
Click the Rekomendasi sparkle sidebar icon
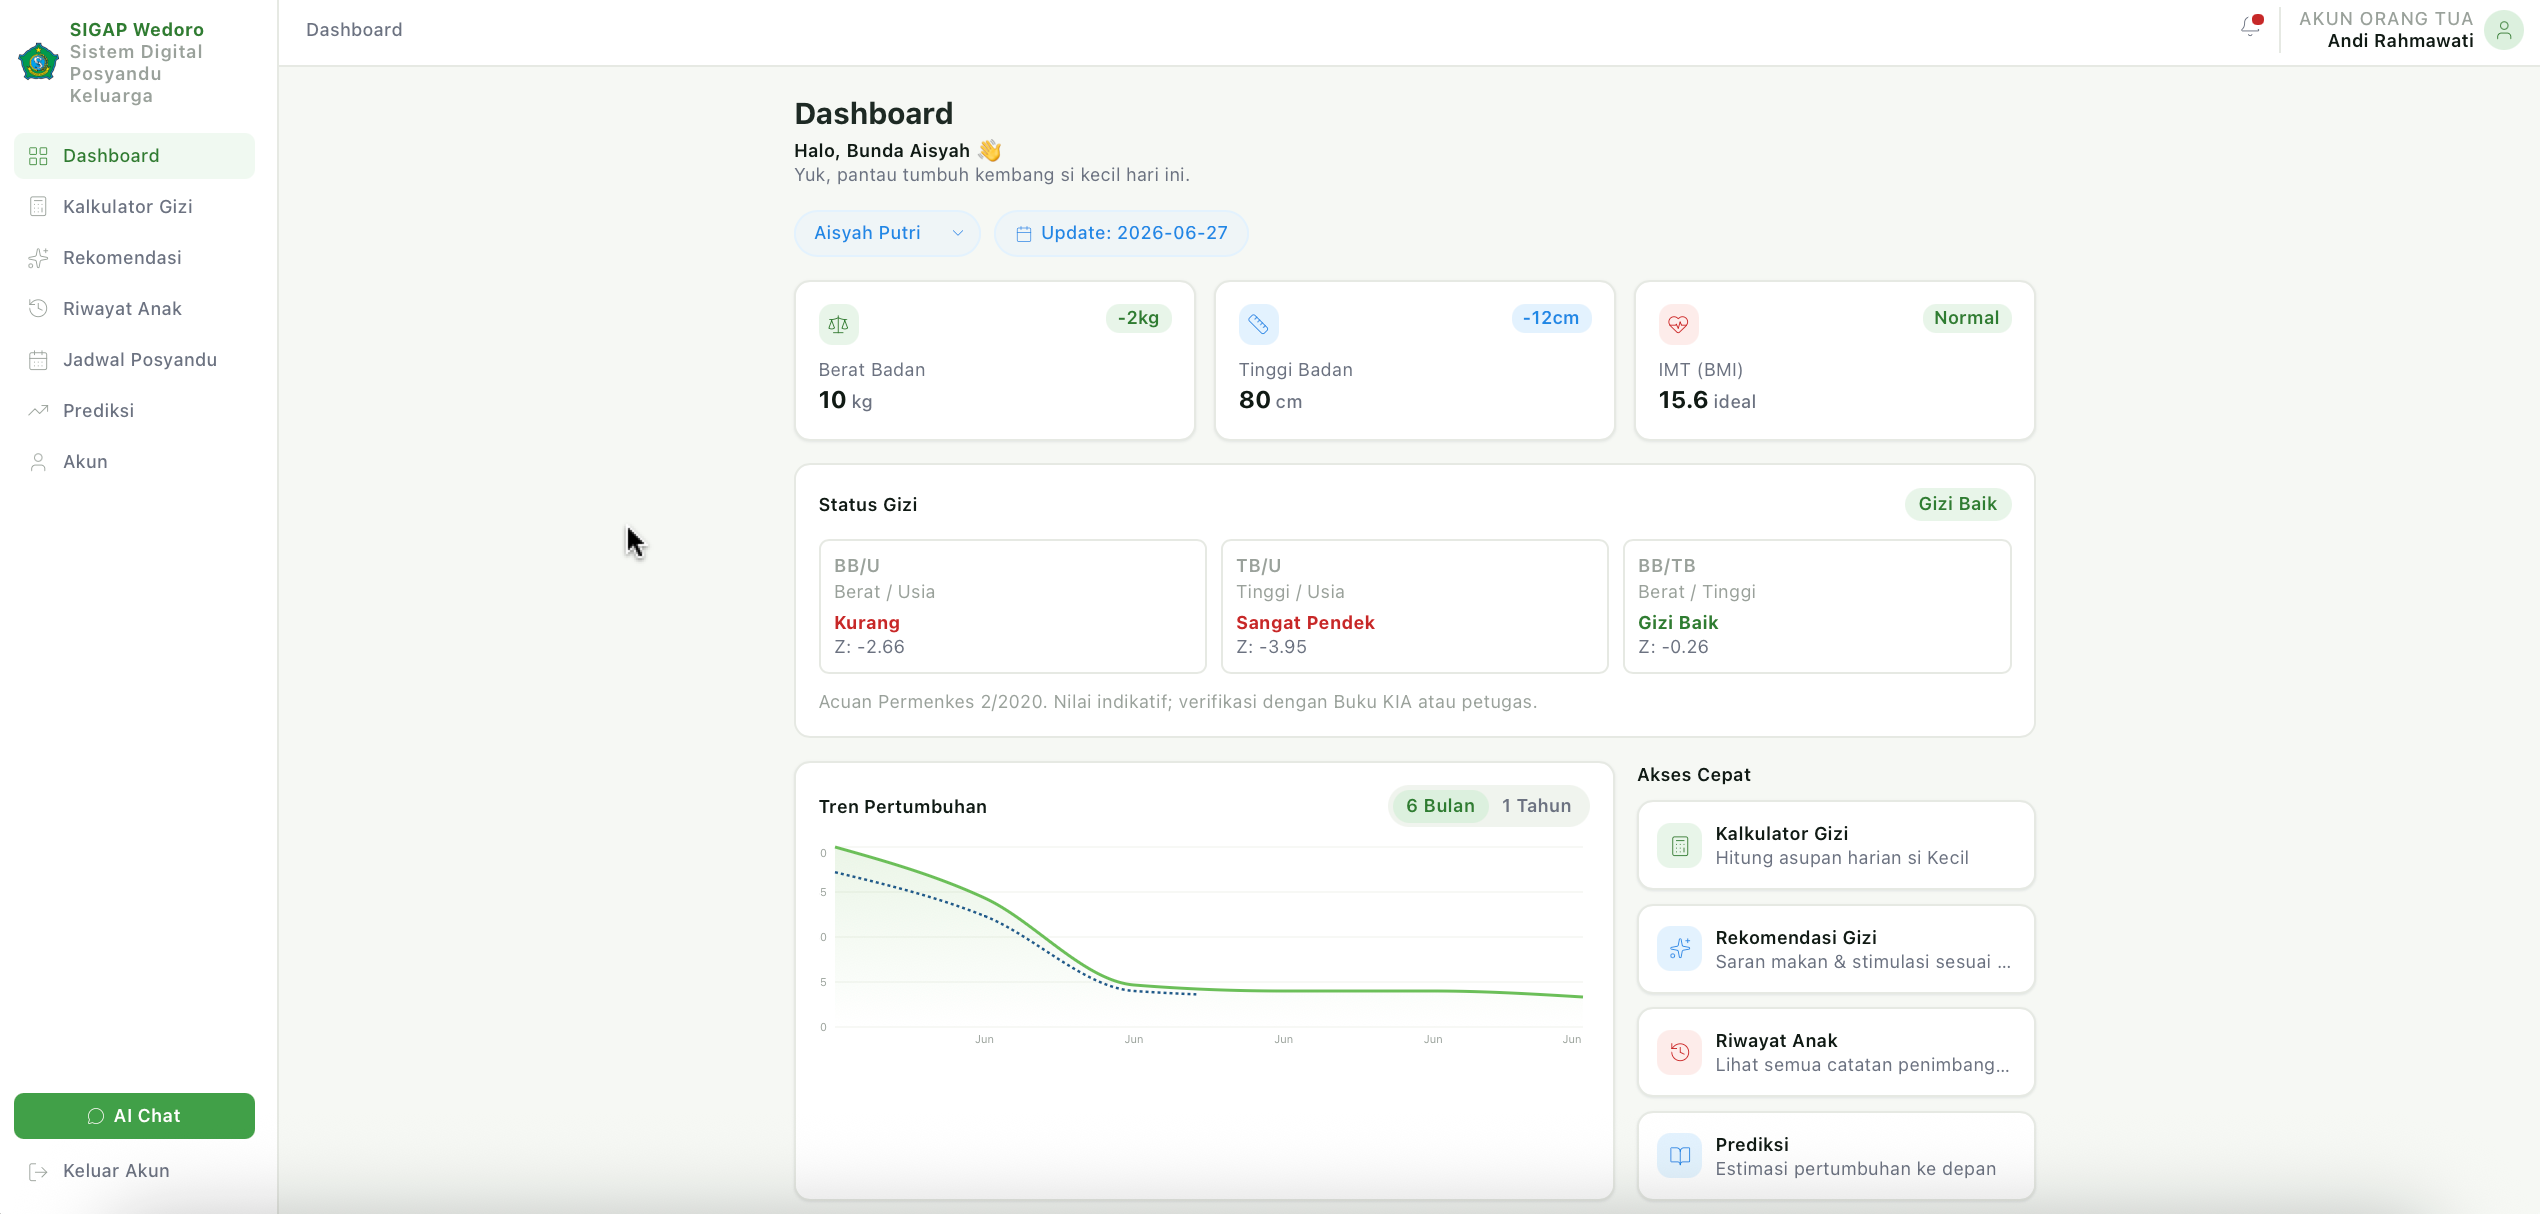click(38, 258)
